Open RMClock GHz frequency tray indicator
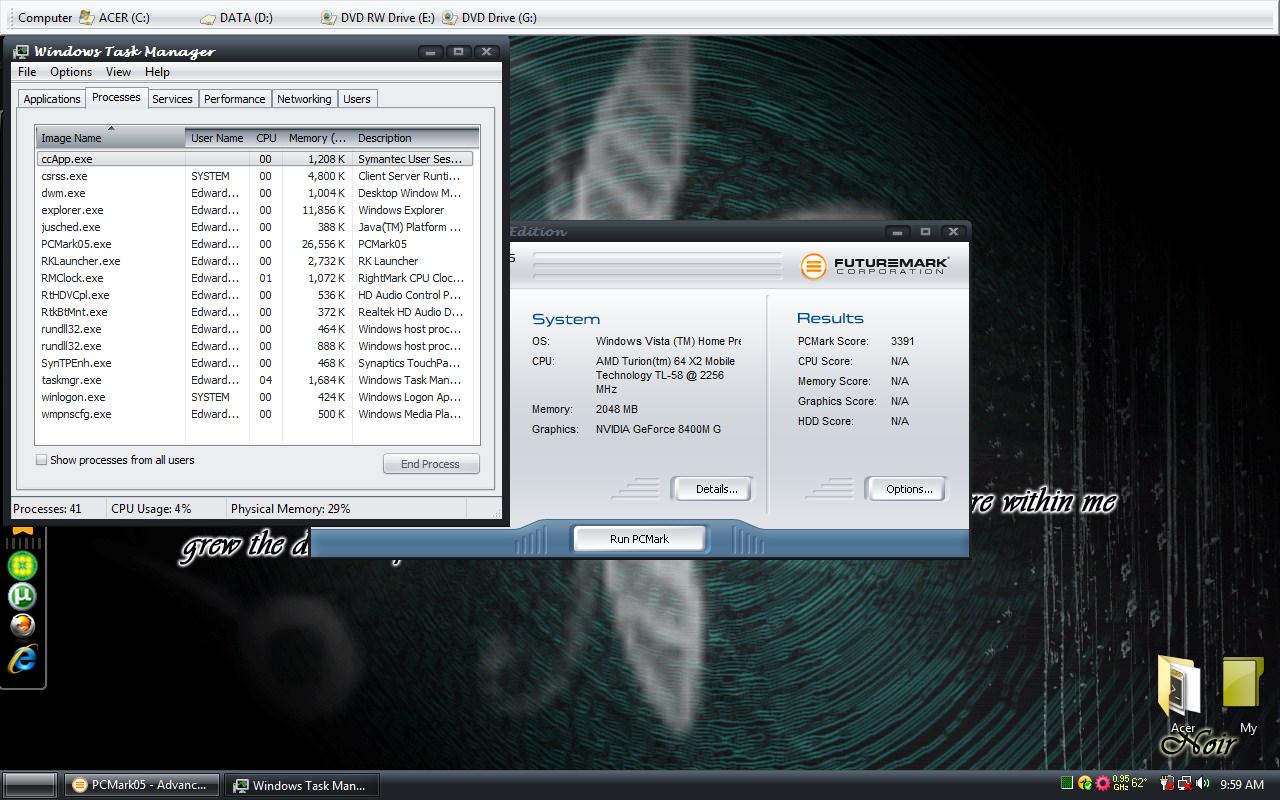Image resolution: width=1280 pixels, height=800 pixels. point(1121,783)
